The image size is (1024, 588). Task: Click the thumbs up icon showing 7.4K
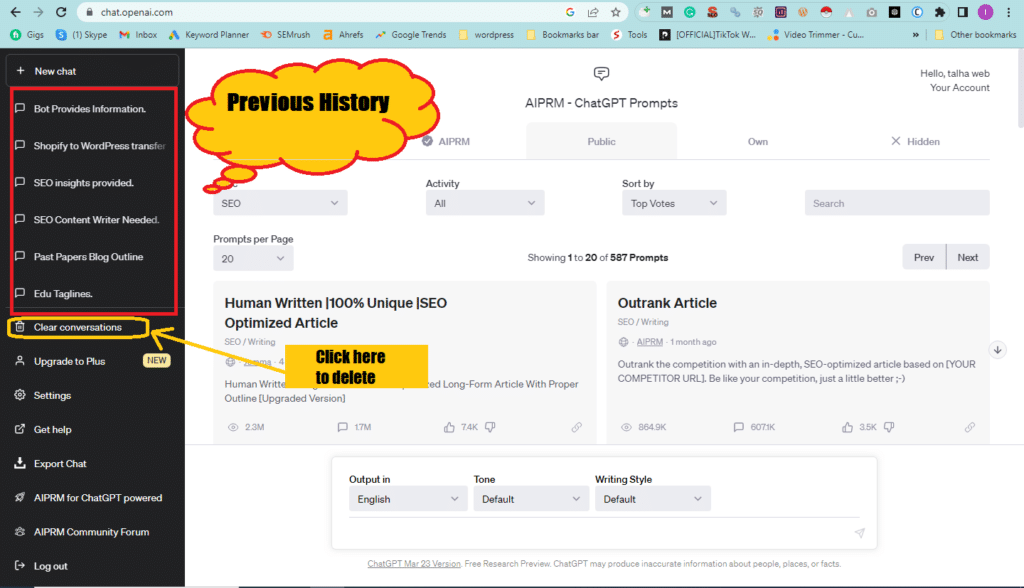pyautogui.click(x=449, y=427)
